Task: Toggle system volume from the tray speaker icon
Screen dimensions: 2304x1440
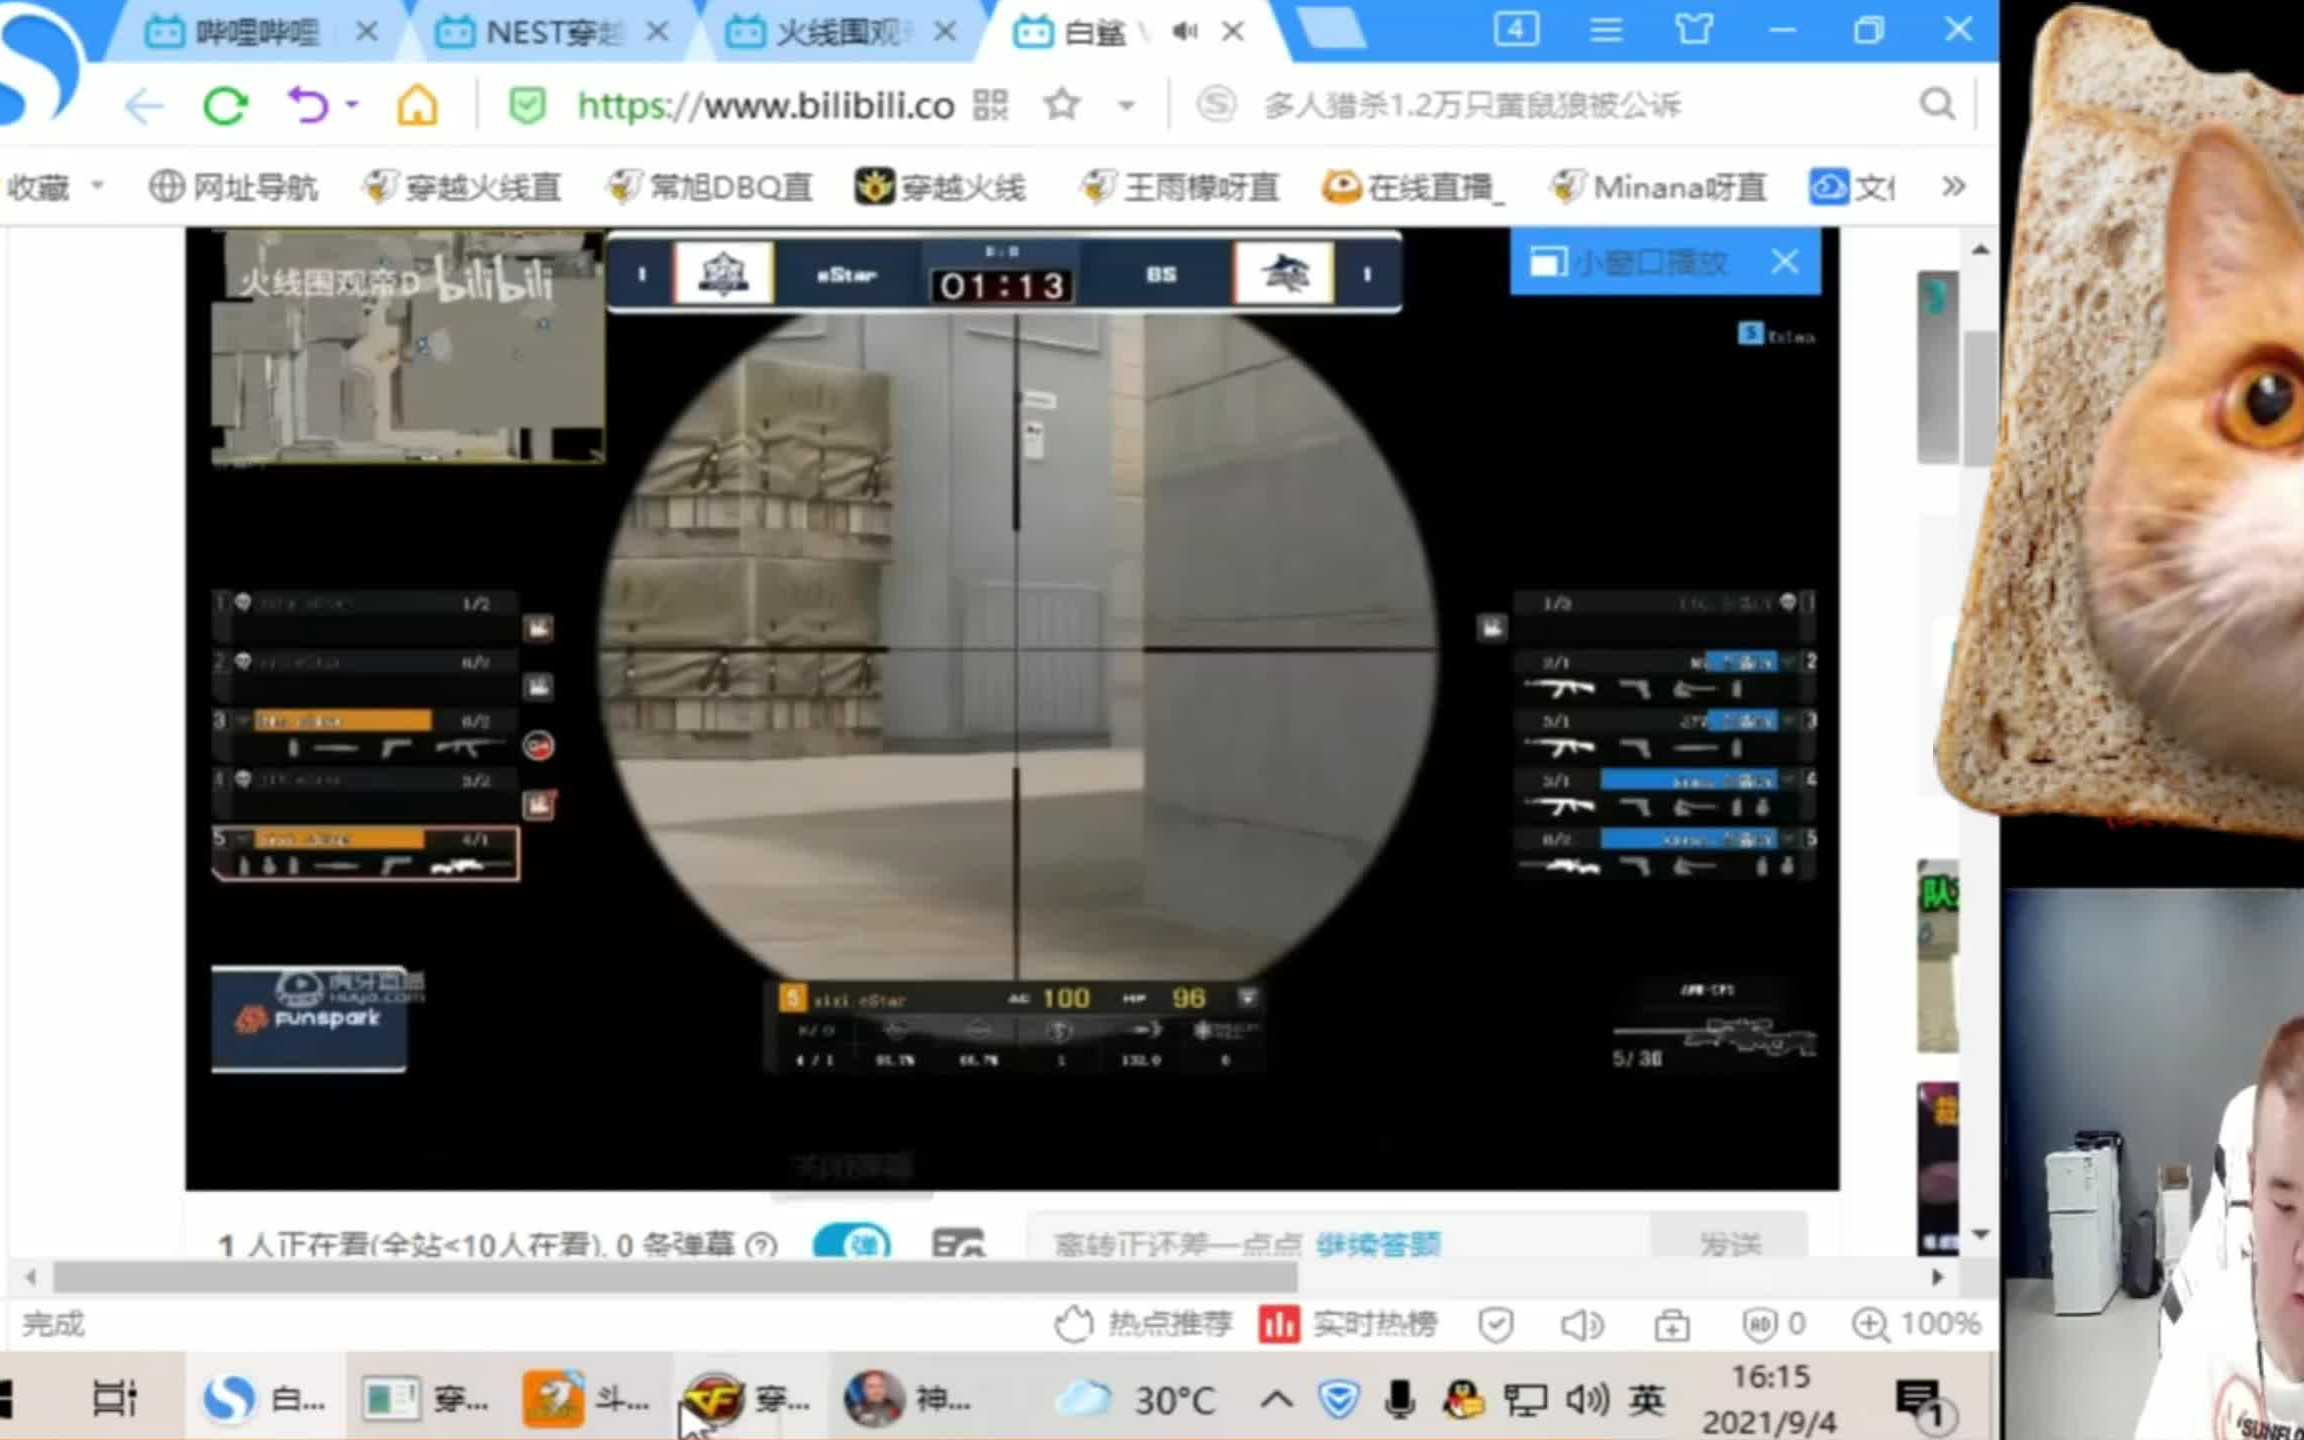Action: (x=1587, y=1399)
